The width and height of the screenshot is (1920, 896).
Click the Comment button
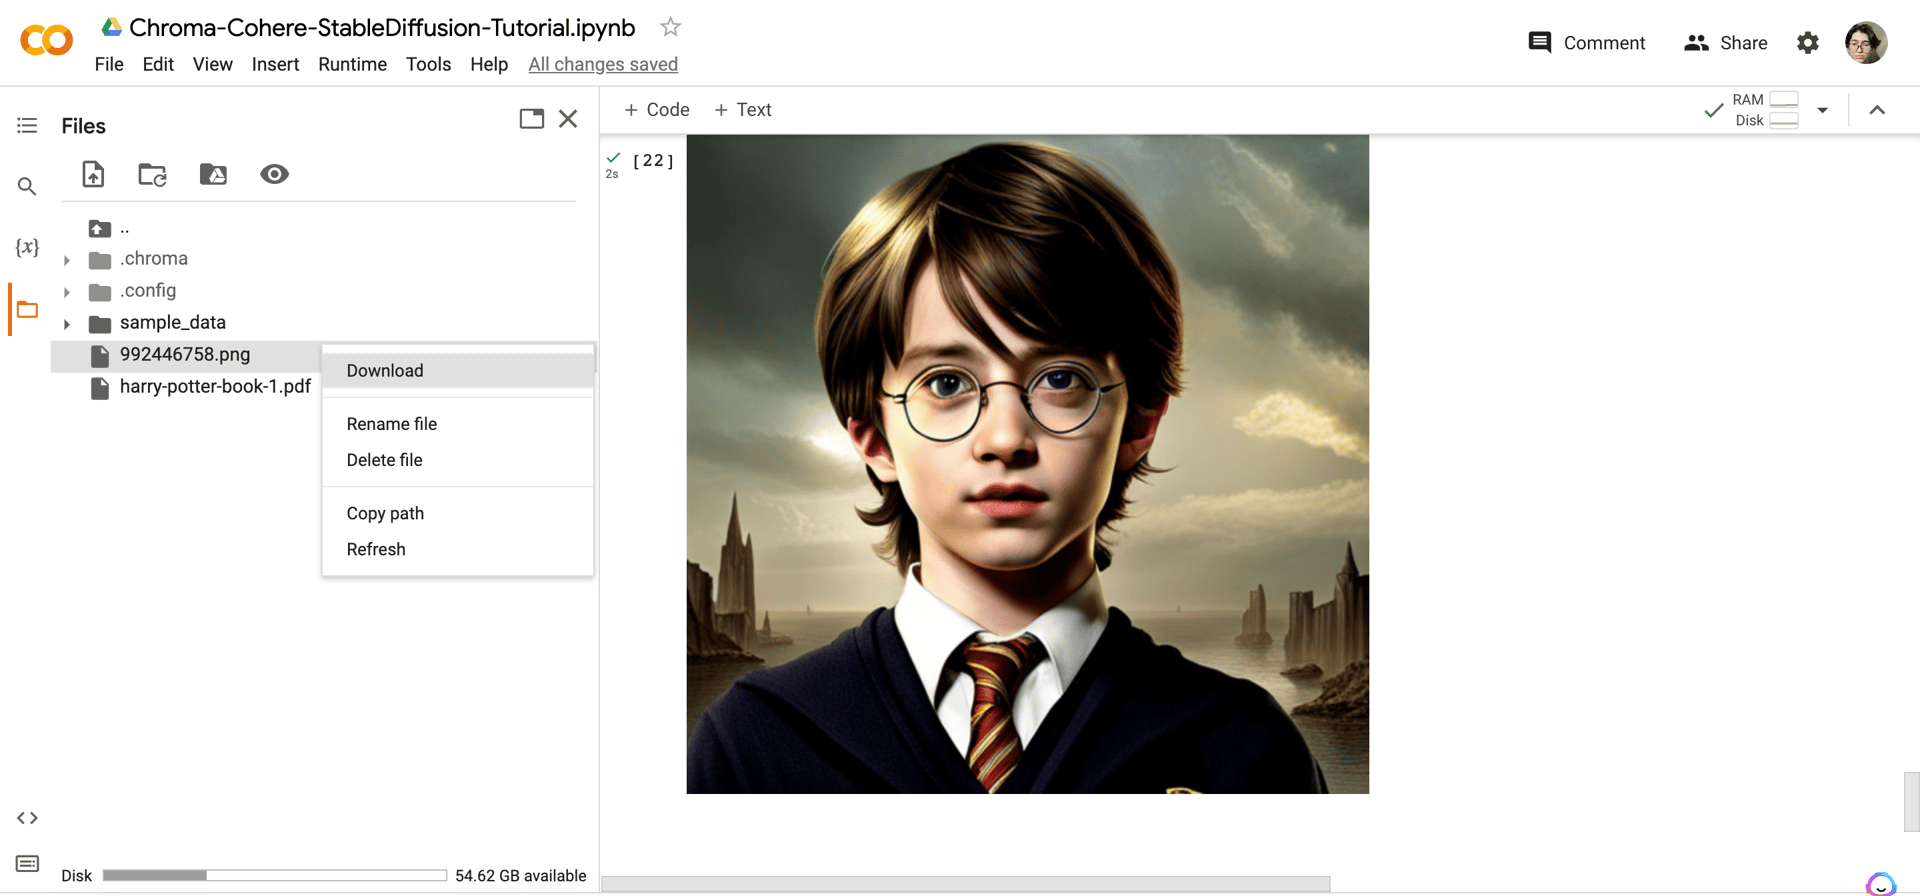(1587, 43)
